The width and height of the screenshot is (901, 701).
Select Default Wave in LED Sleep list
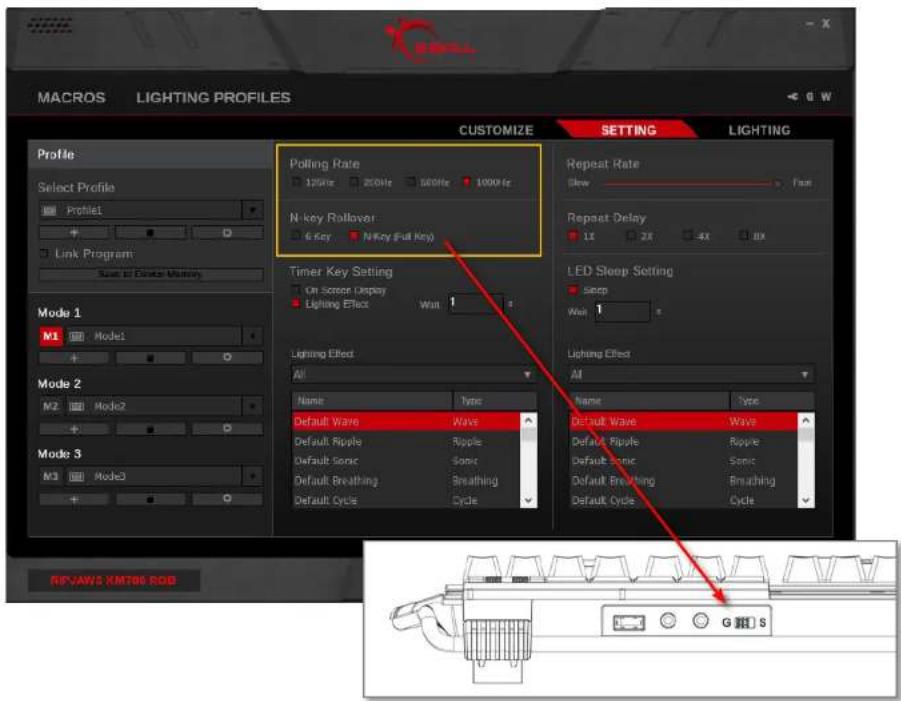coord(684,421)
